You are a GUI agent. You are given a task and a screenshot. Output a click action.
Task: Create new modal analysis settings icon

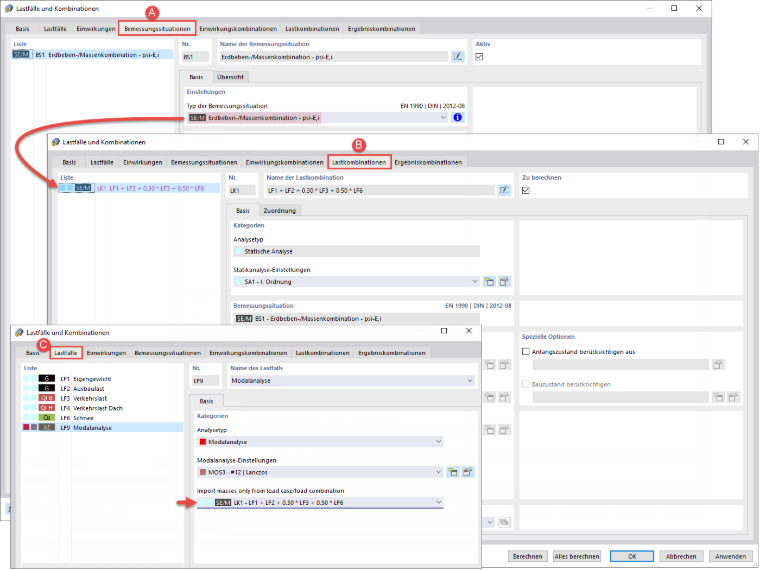[453, 472]
